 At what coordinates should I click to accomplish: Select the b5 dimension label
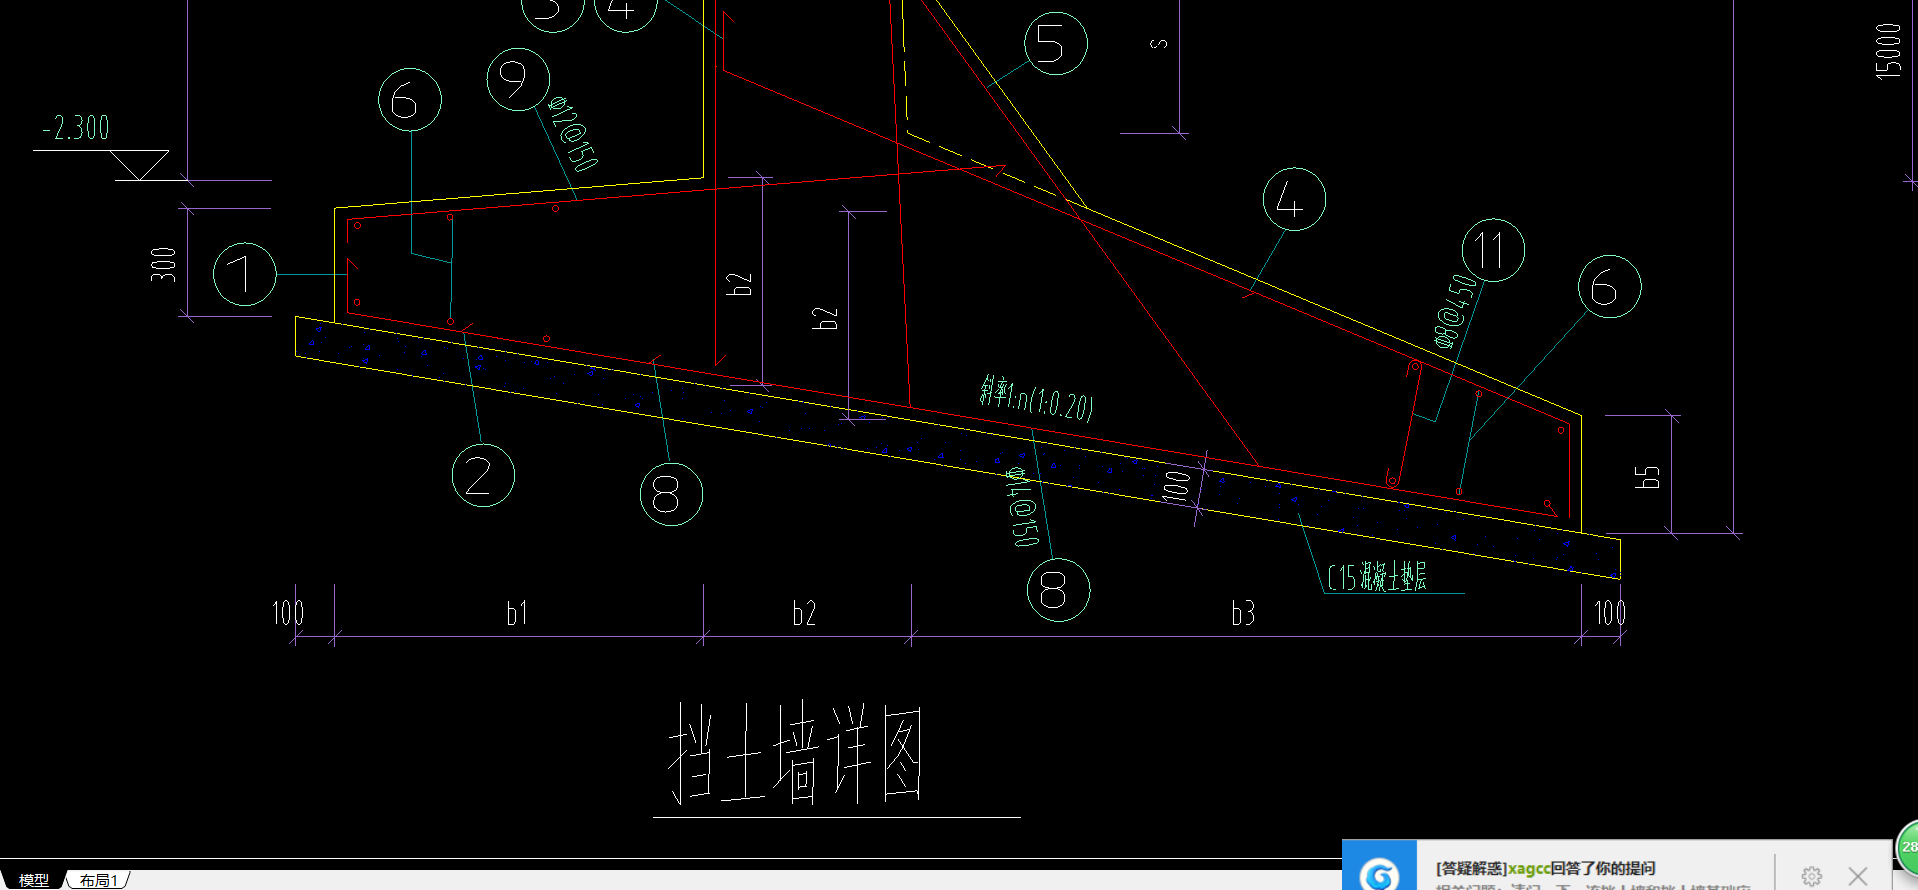click(1647, 477)
